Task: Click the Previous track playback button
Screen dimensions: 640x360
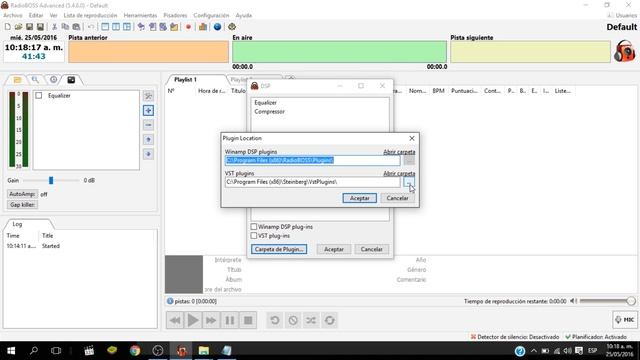Action: pyautogui.click(x=175, y=320)
